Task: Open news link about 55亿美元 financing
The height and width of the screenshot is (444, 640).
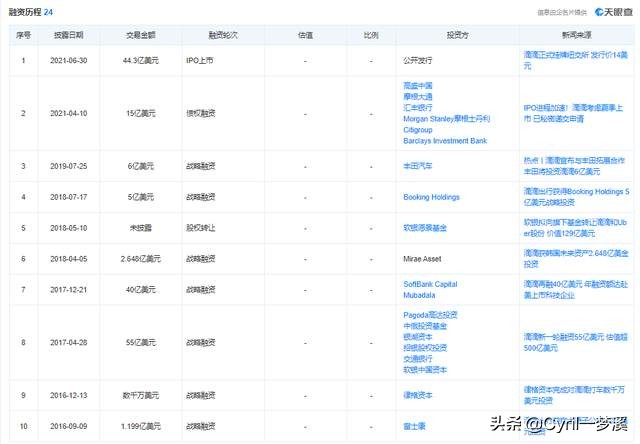Action: click(x=576, y=343)
